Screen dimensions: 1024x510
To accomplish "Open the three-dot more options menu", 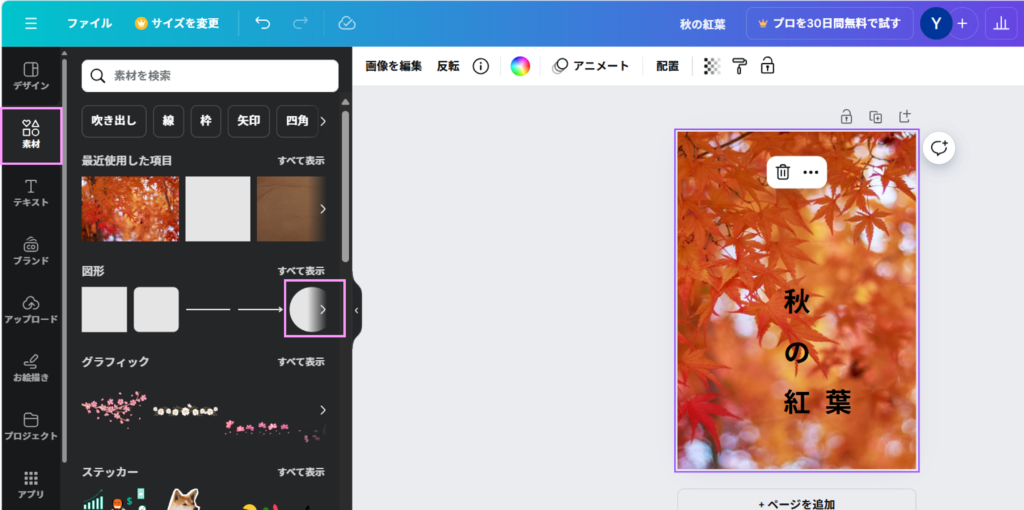I will (811, 172).
